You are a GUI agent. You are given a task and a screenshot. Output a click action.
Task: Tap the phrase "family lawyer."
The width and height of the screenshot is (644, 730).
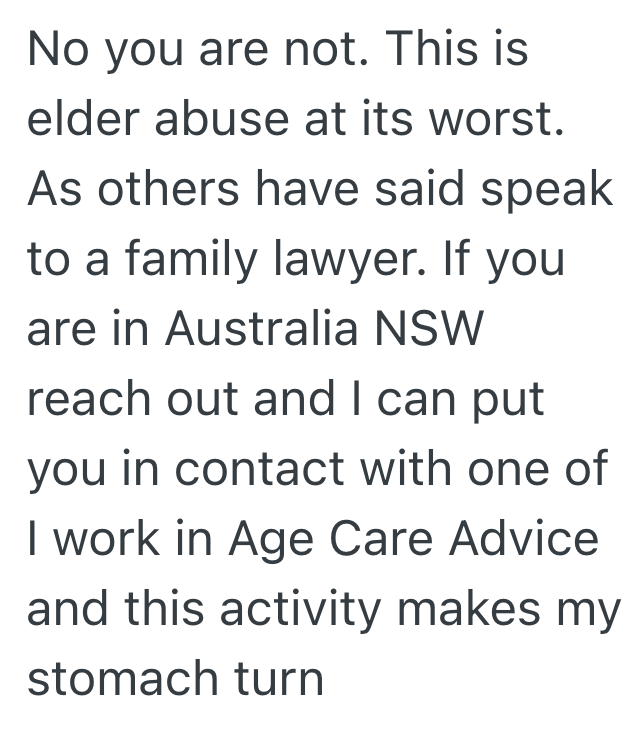[255, 260]
